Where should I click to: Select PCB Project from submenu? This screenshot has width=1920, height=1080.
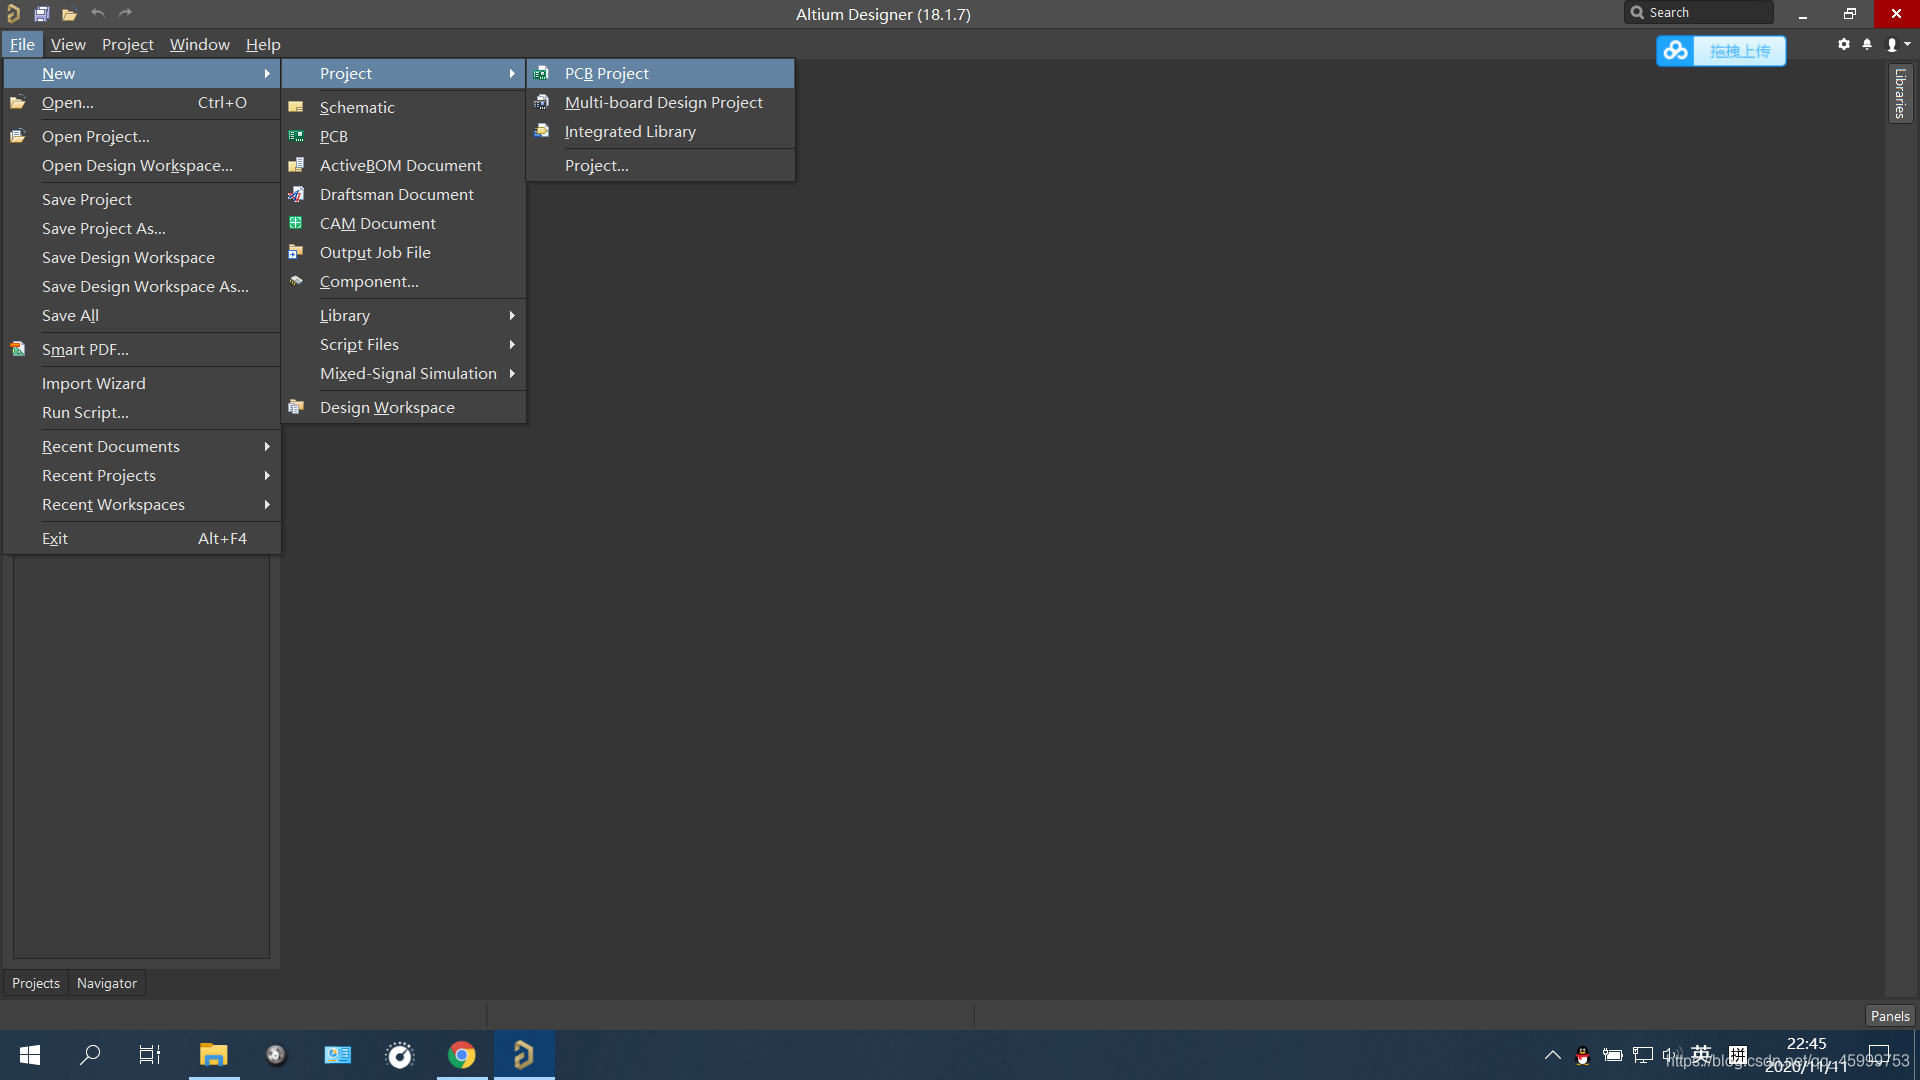606,73
